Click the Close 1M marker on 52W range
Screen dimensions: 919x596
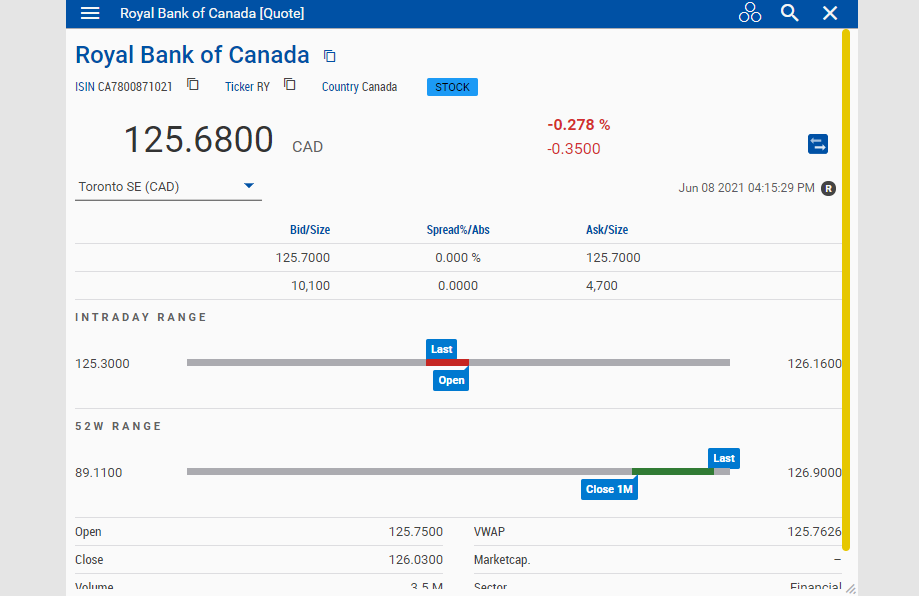609,489
